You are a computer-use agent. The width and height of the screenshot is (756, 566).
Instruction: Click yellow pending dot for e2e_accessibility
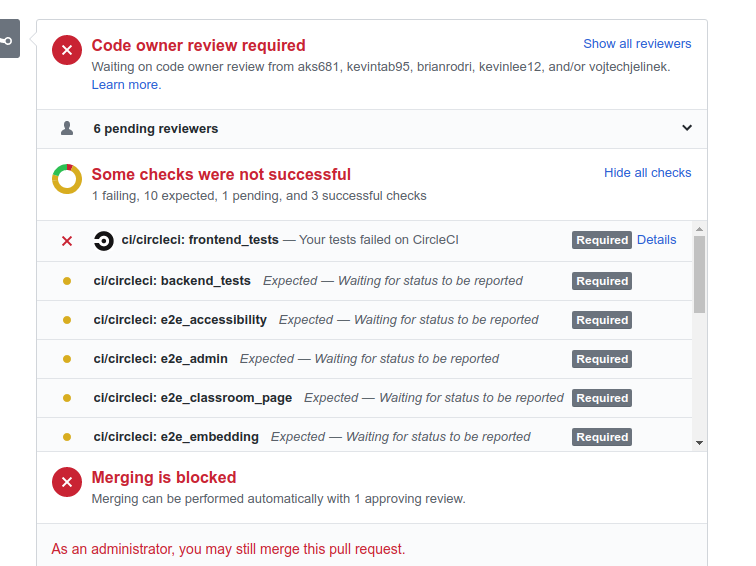tap(67, 320)
